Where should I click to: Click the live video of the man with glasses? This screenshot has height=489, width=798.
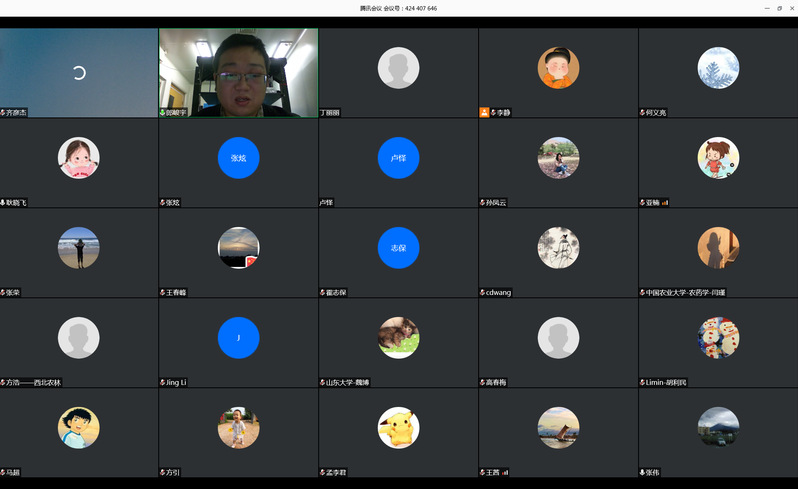[x=238, y=70]
